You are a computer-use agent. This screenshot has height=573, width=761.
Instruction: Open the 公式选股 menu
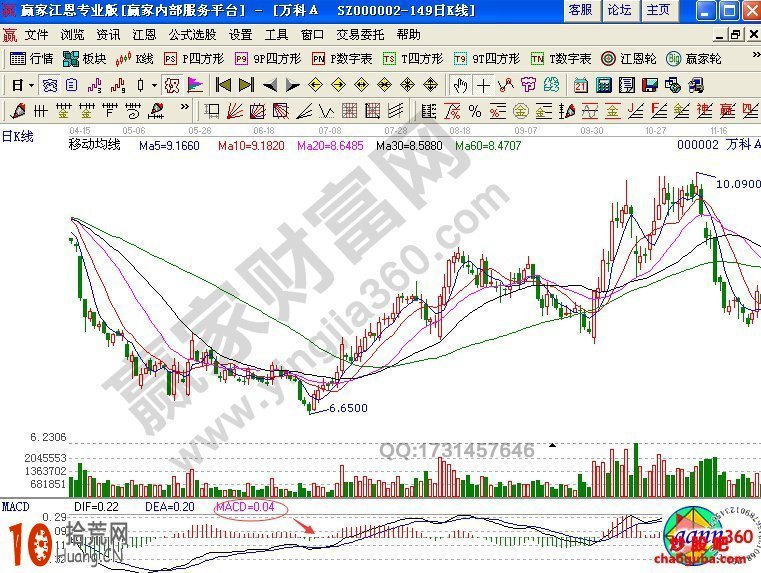192,34
